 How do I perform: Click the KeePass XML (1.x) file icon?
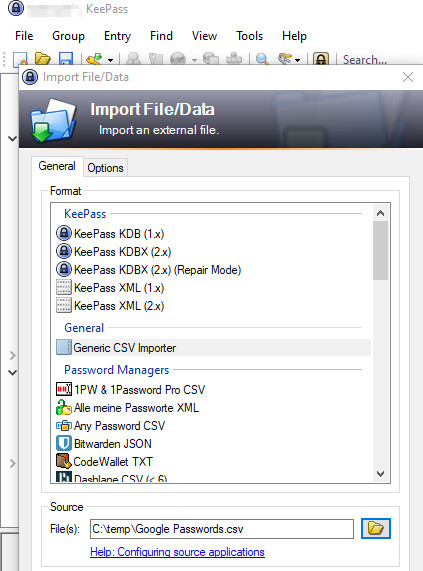coord(64,287)
